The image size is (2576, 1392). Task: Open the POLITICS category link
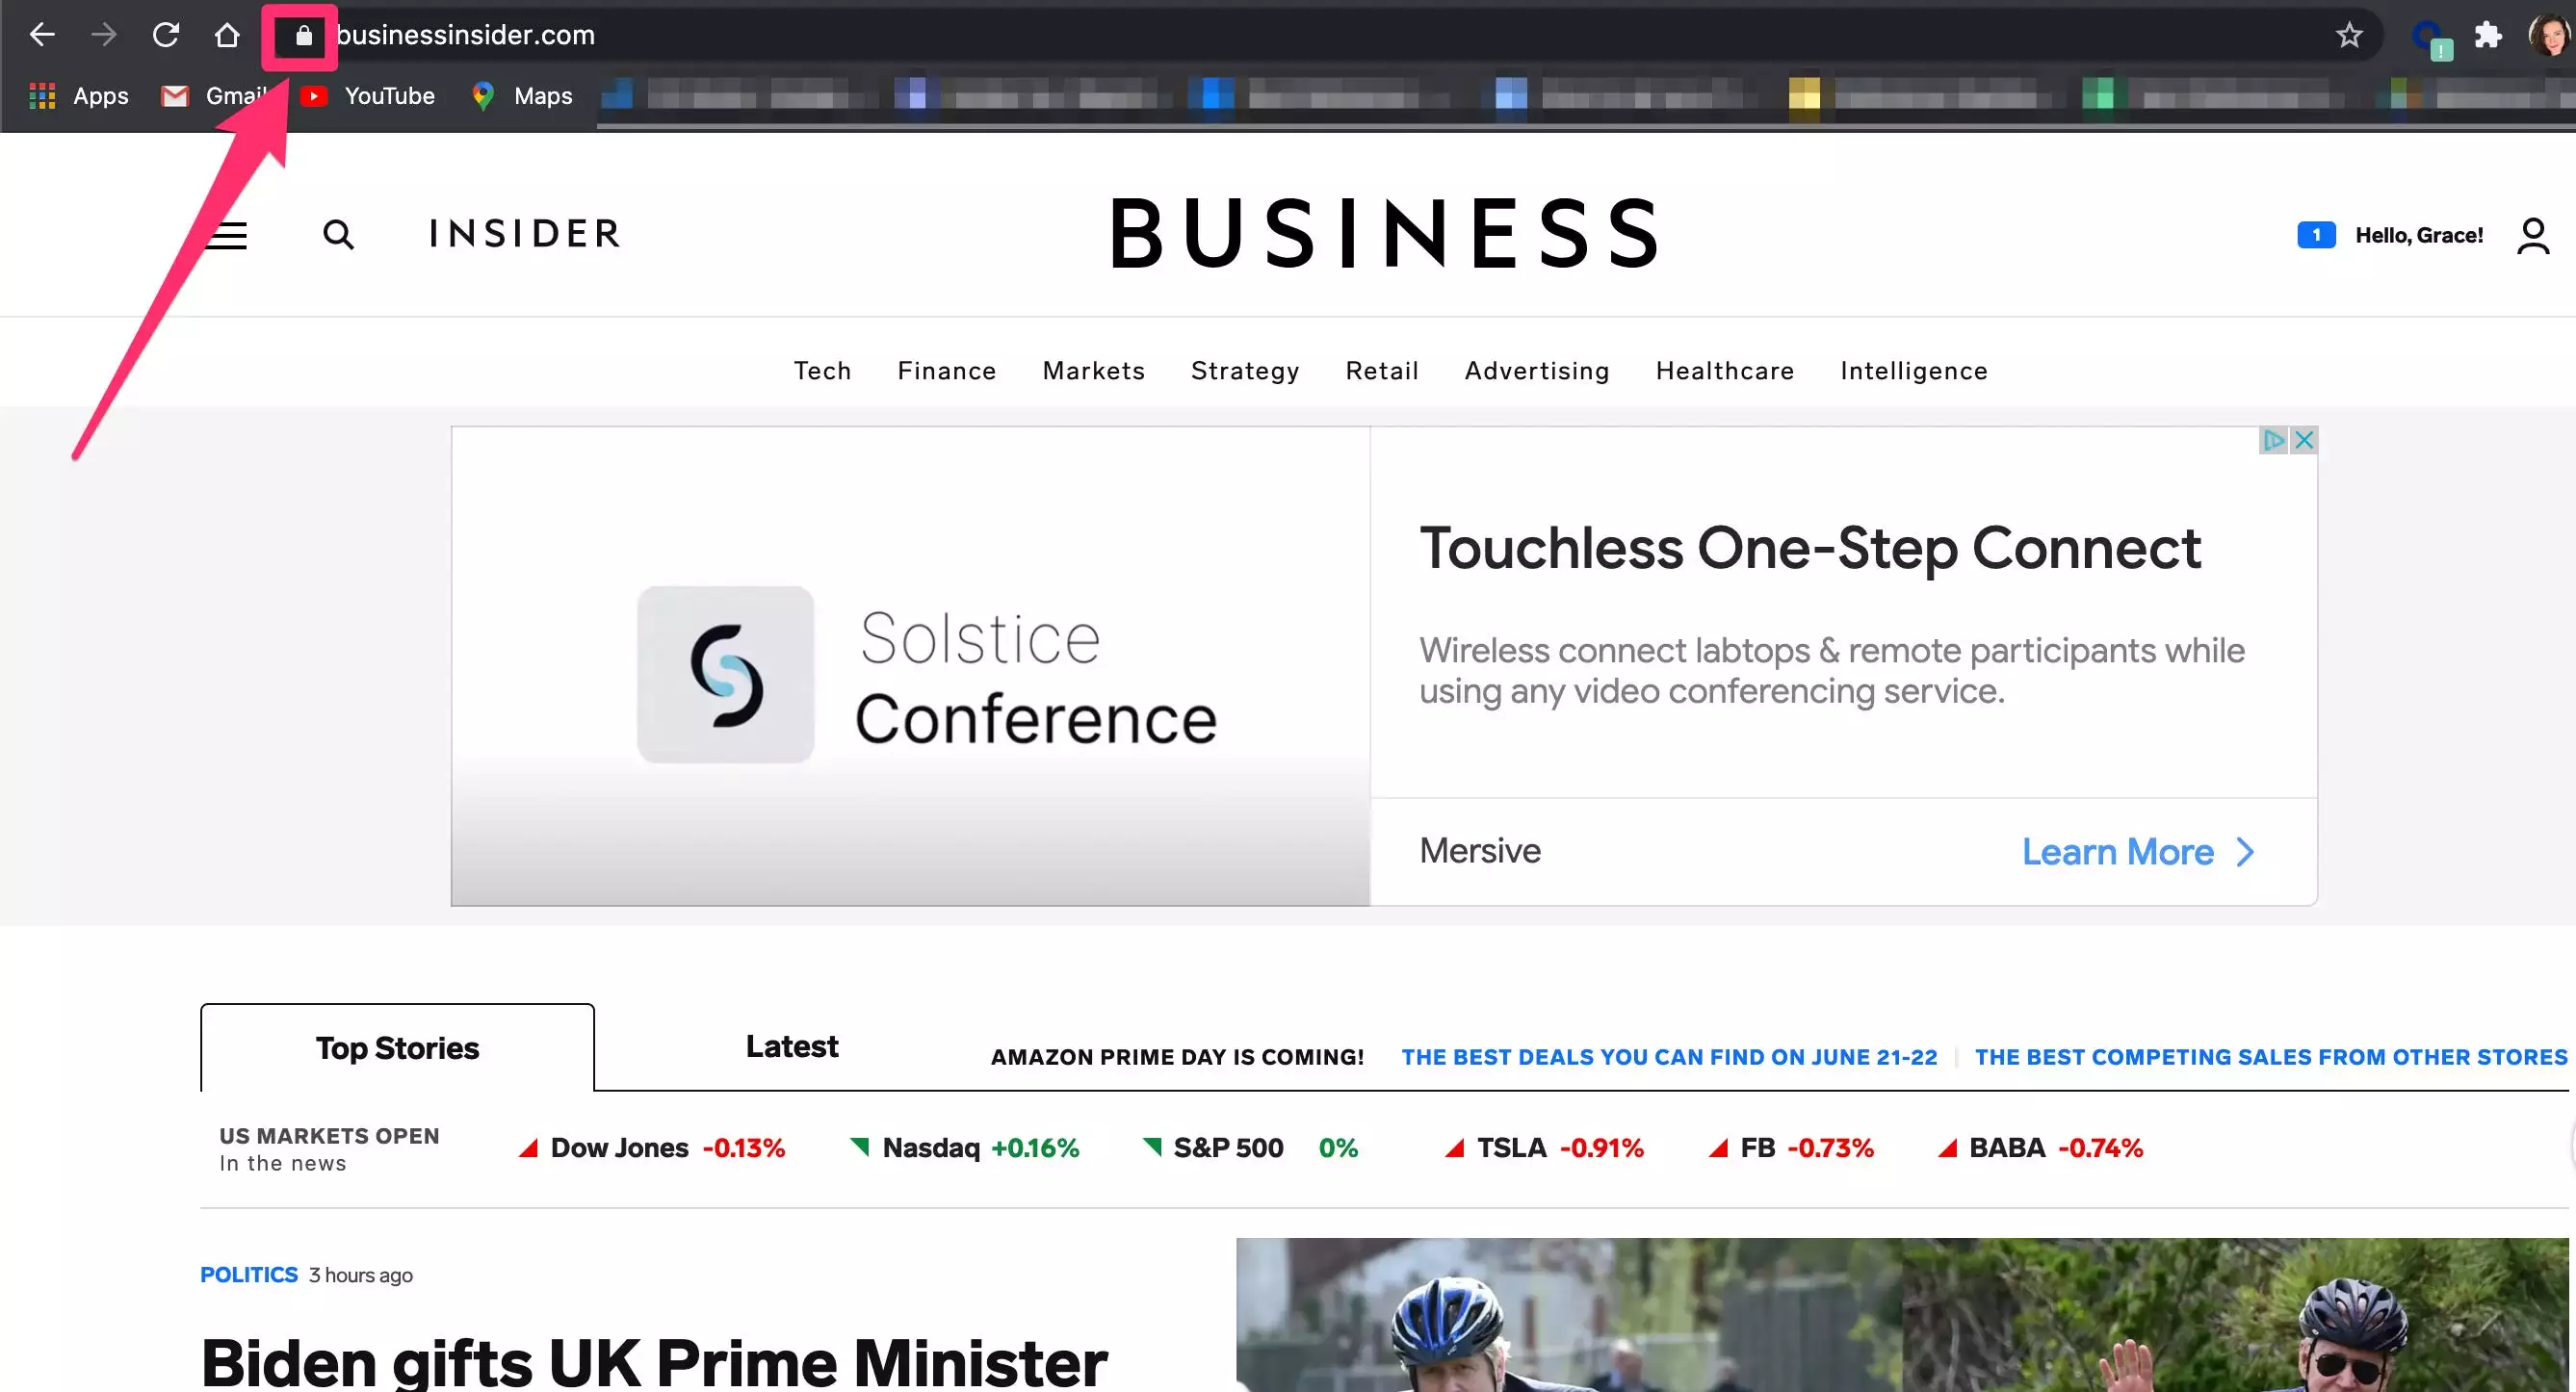[249, 1275]
